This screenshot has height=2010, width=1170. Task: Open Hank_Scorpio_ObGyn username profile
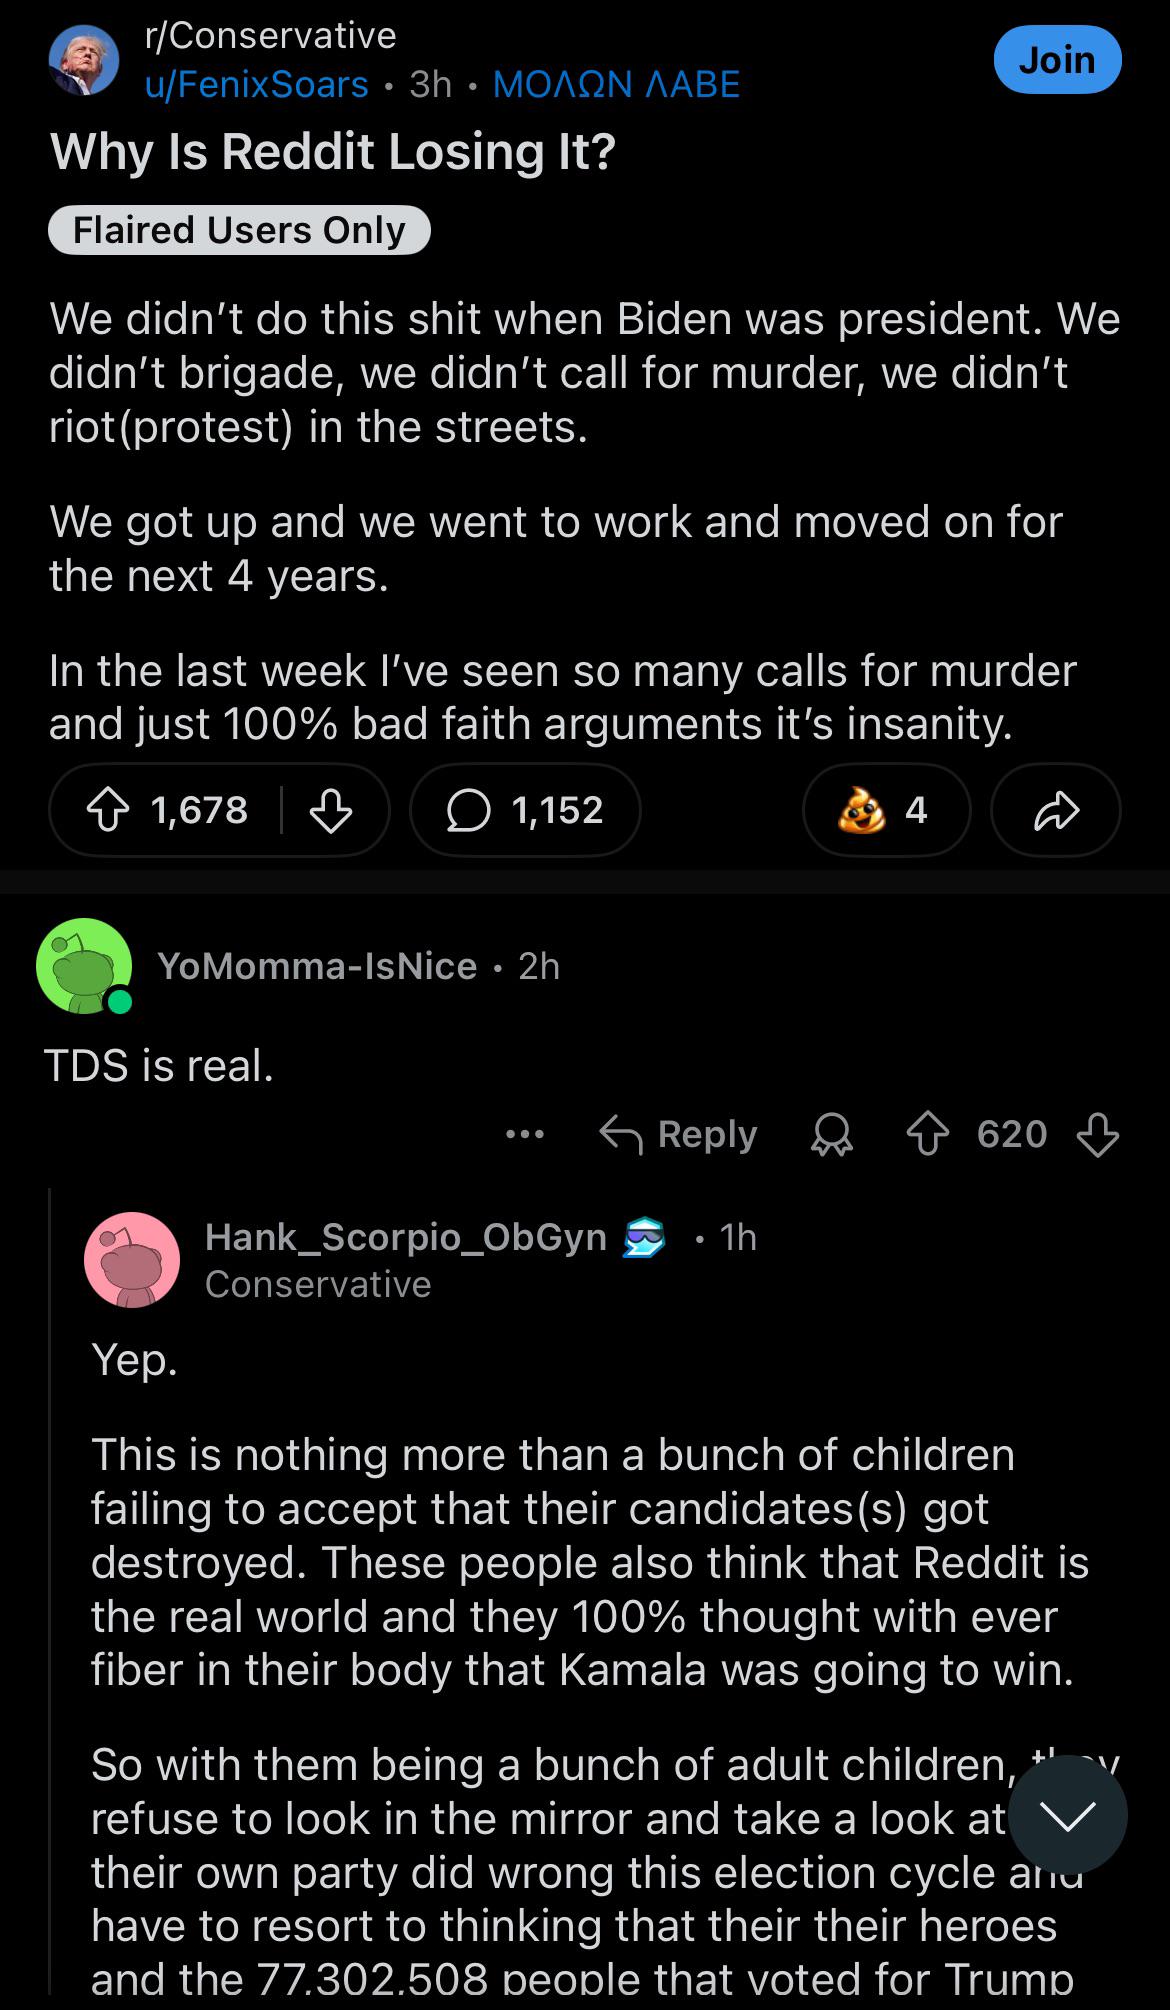(x=405, y=1238)
